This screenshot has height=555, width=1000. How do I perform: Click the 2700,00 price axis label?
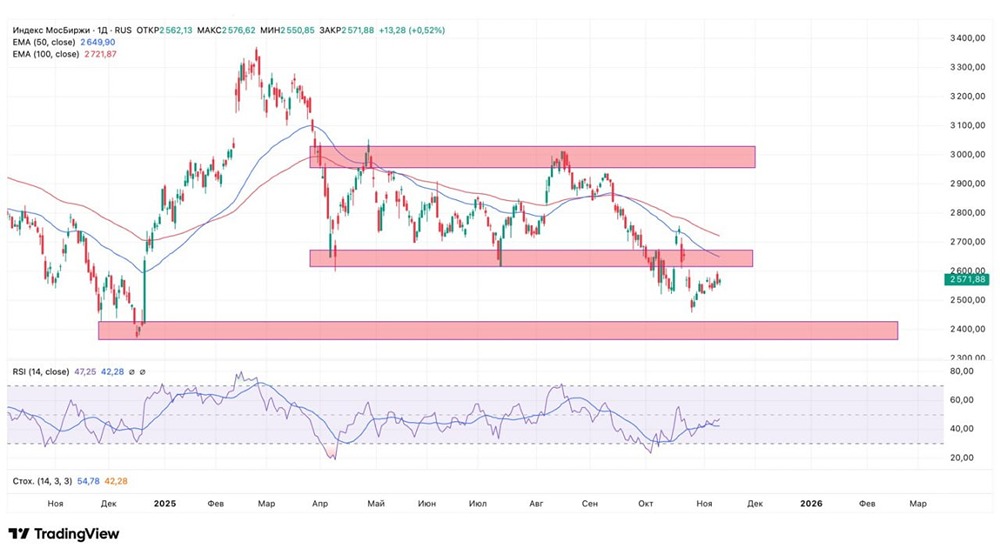tap(967, 242)
